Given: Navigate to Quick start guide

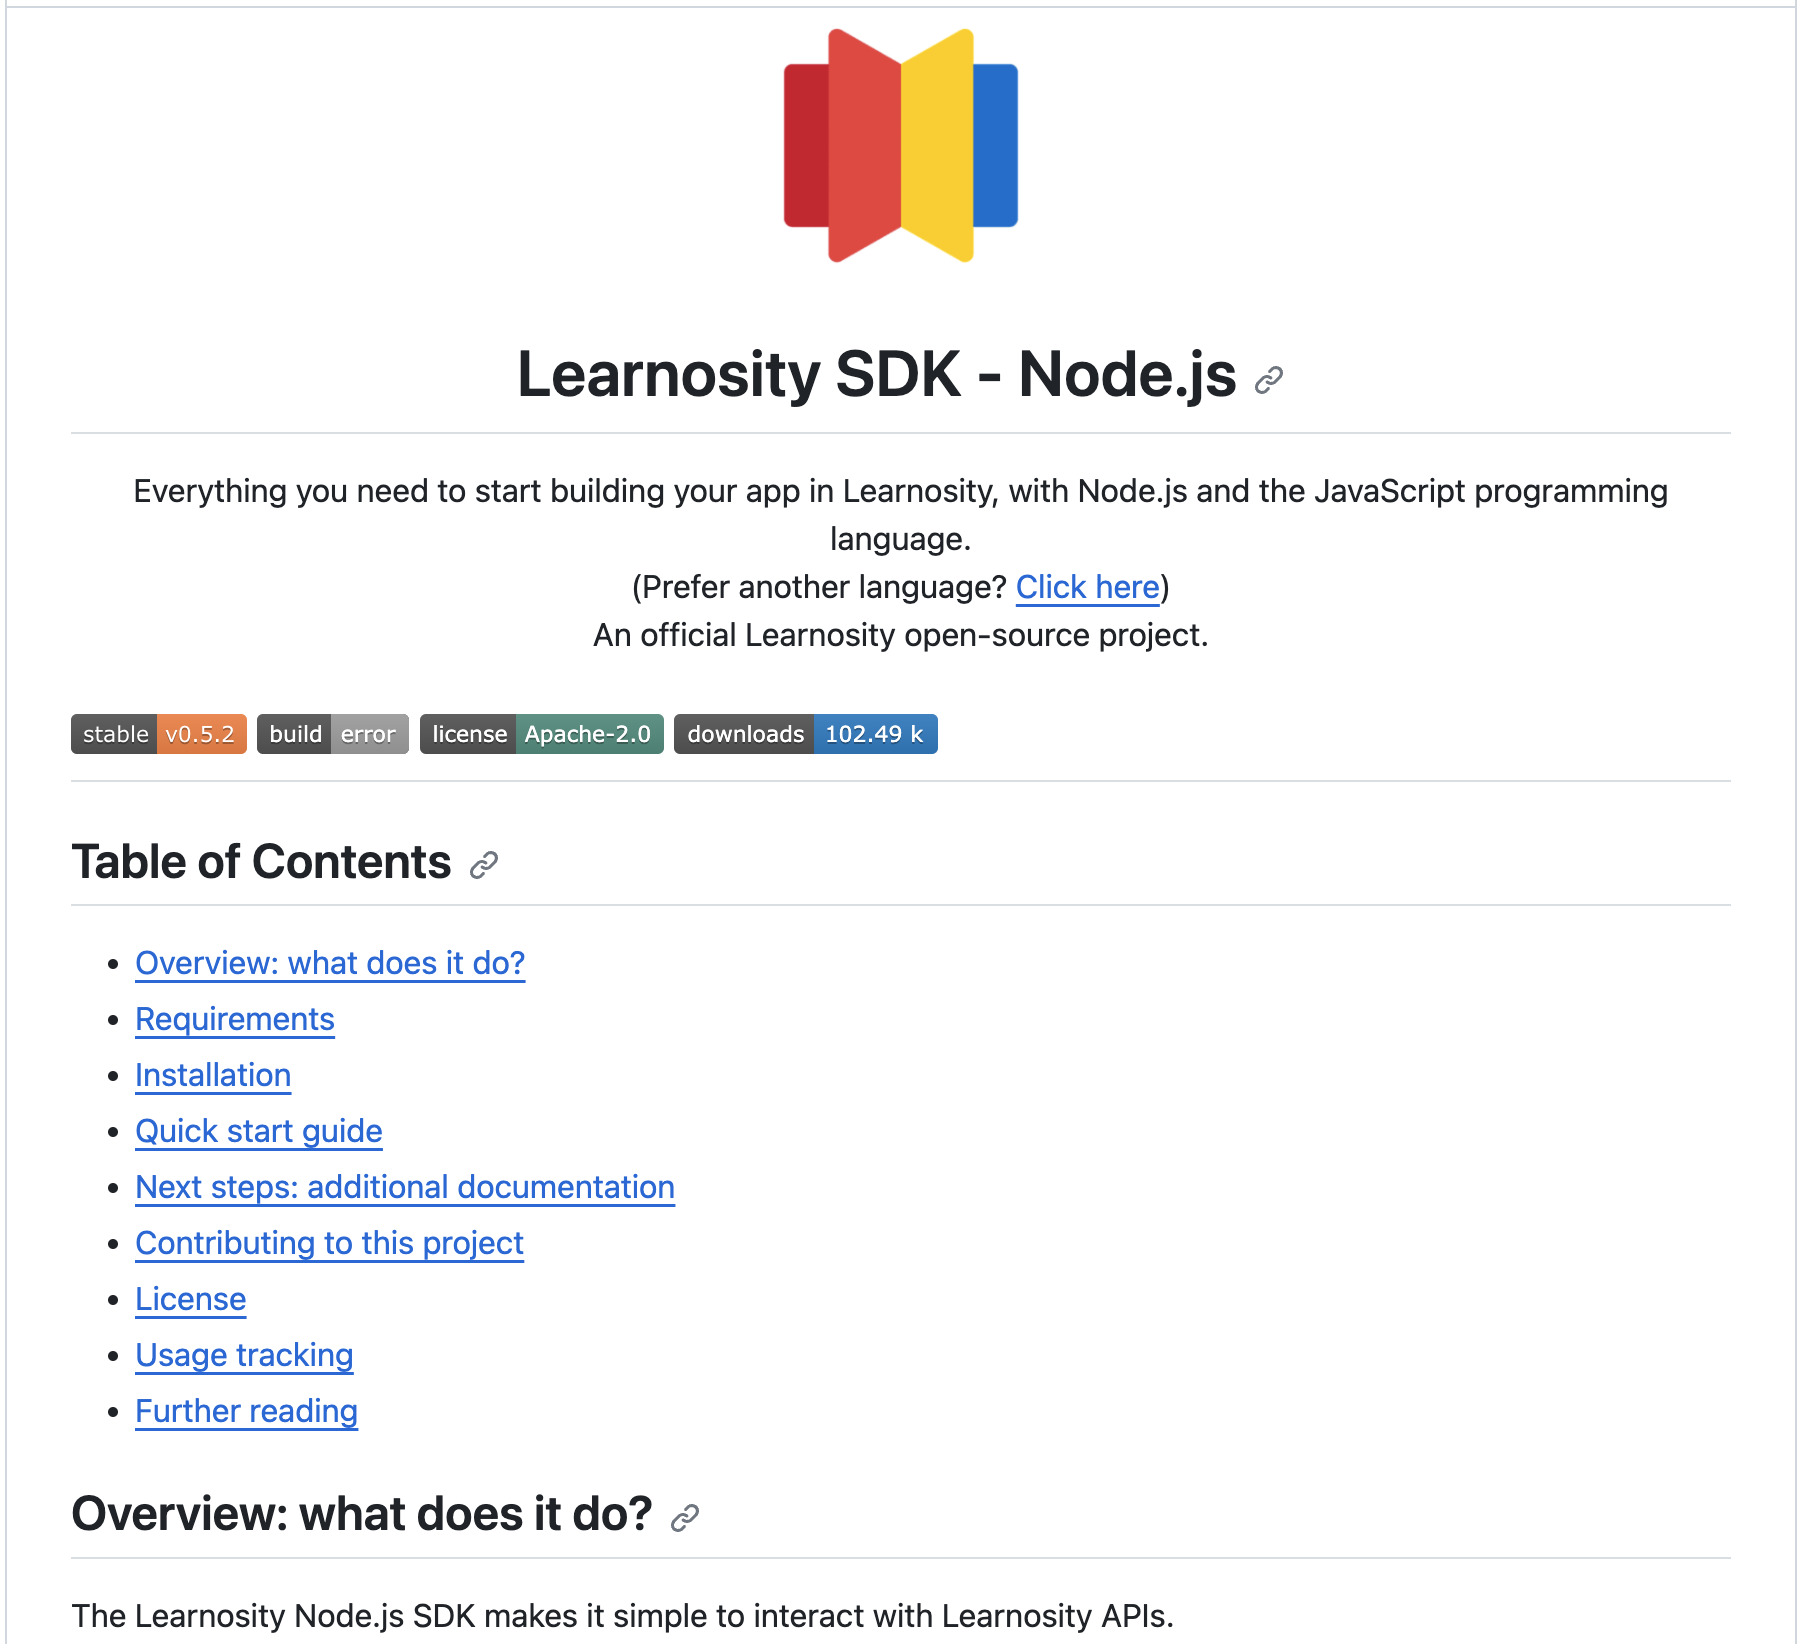Looking at the screenshot, I should pos(259,1131).
